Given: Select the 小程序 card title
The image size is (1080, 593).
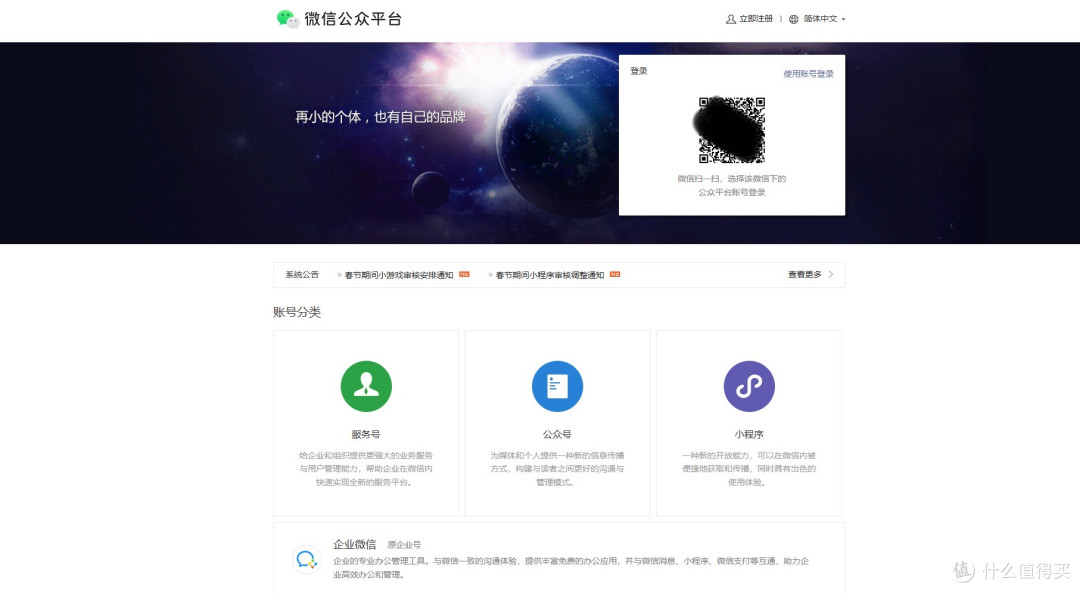Looking at the screenshot, I should pyautogui.click(x=749, y=435).
